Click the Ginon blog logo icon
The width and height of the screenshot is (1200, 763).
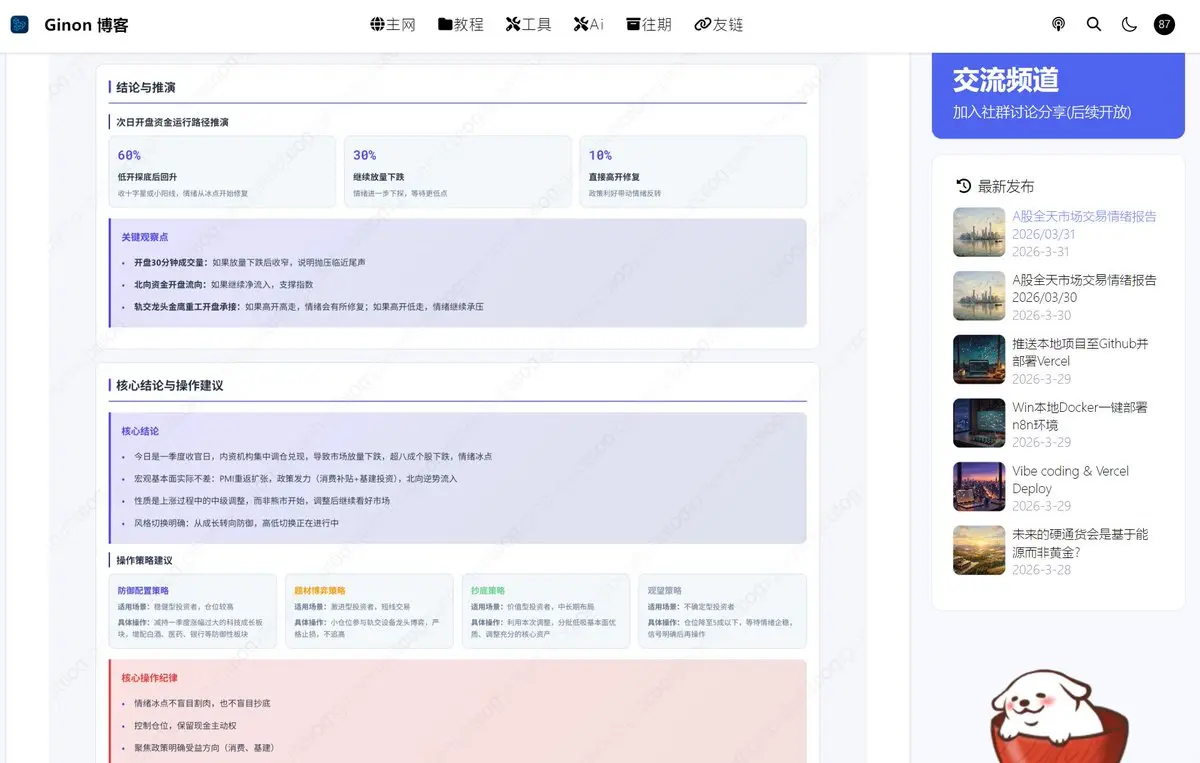[x=20, y=24]
